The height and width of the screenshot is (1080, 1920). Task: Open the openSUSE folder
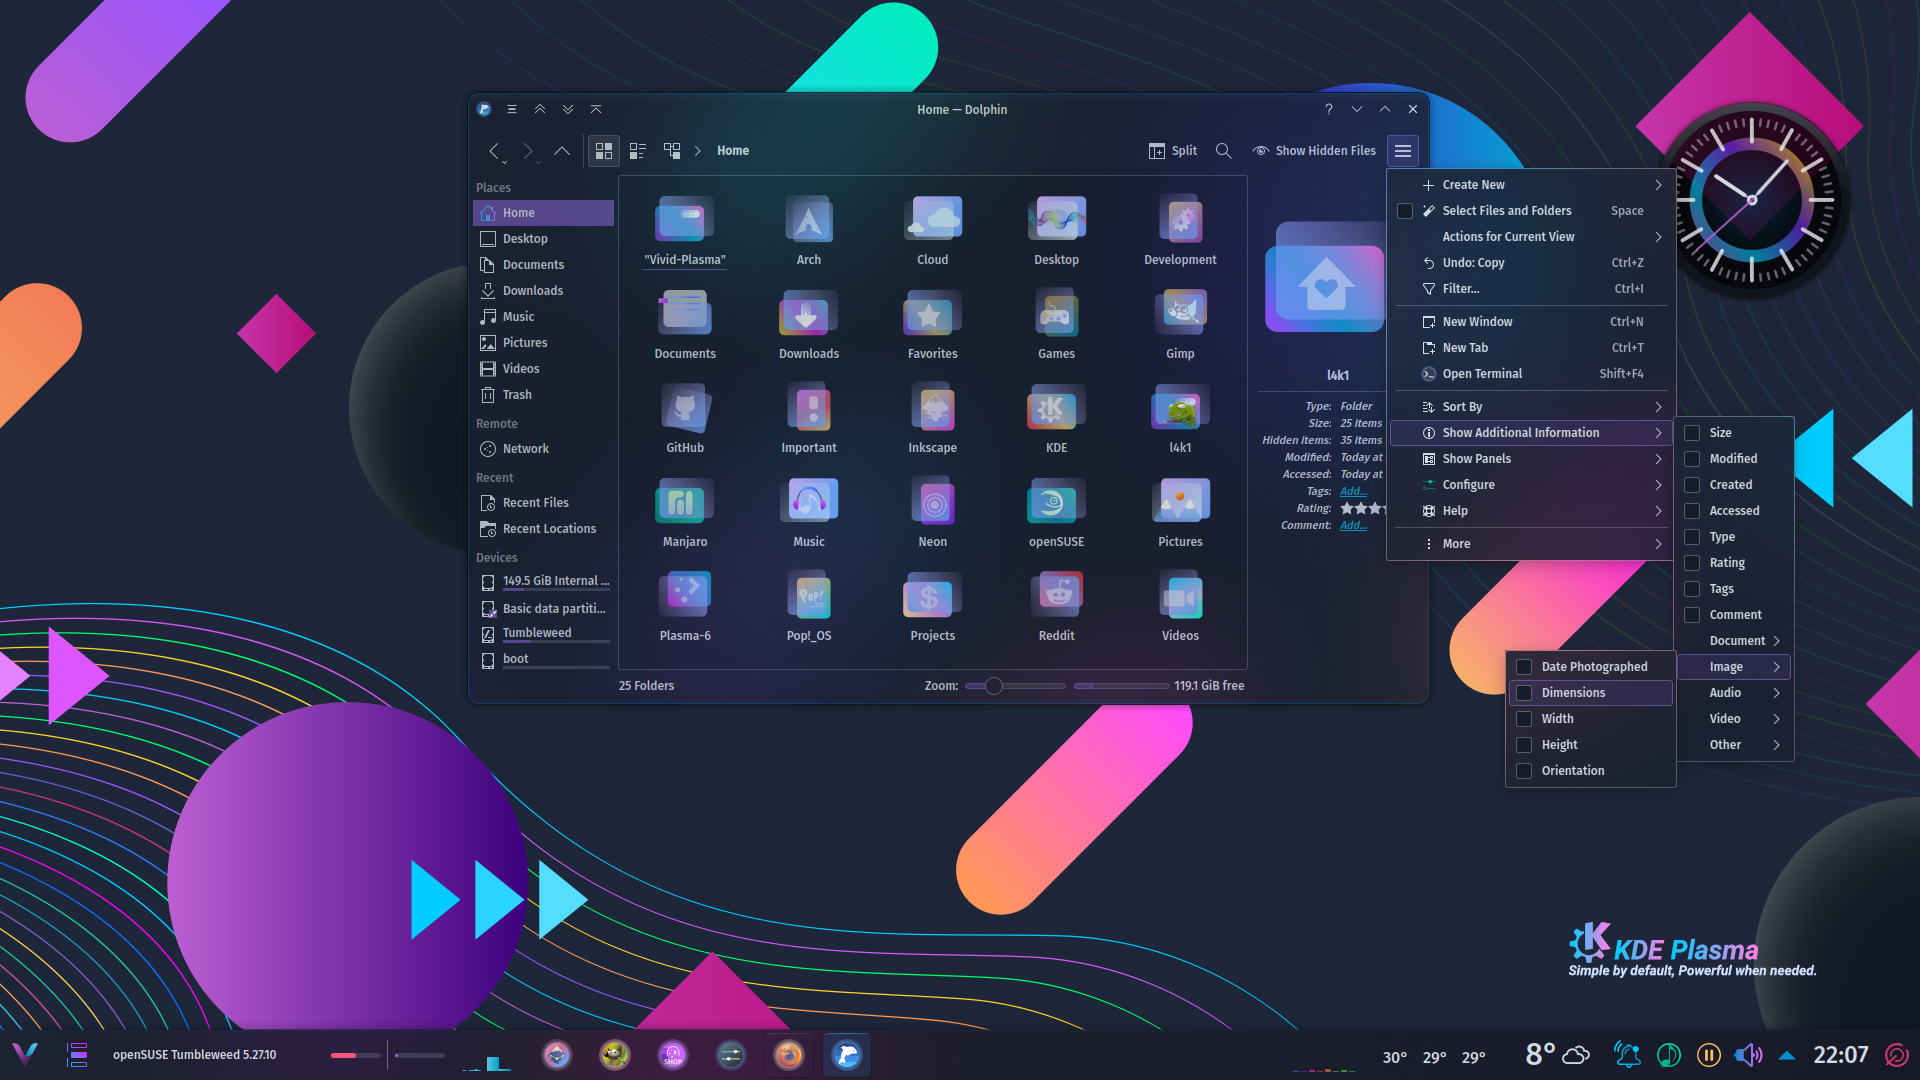coord(1056,514)
